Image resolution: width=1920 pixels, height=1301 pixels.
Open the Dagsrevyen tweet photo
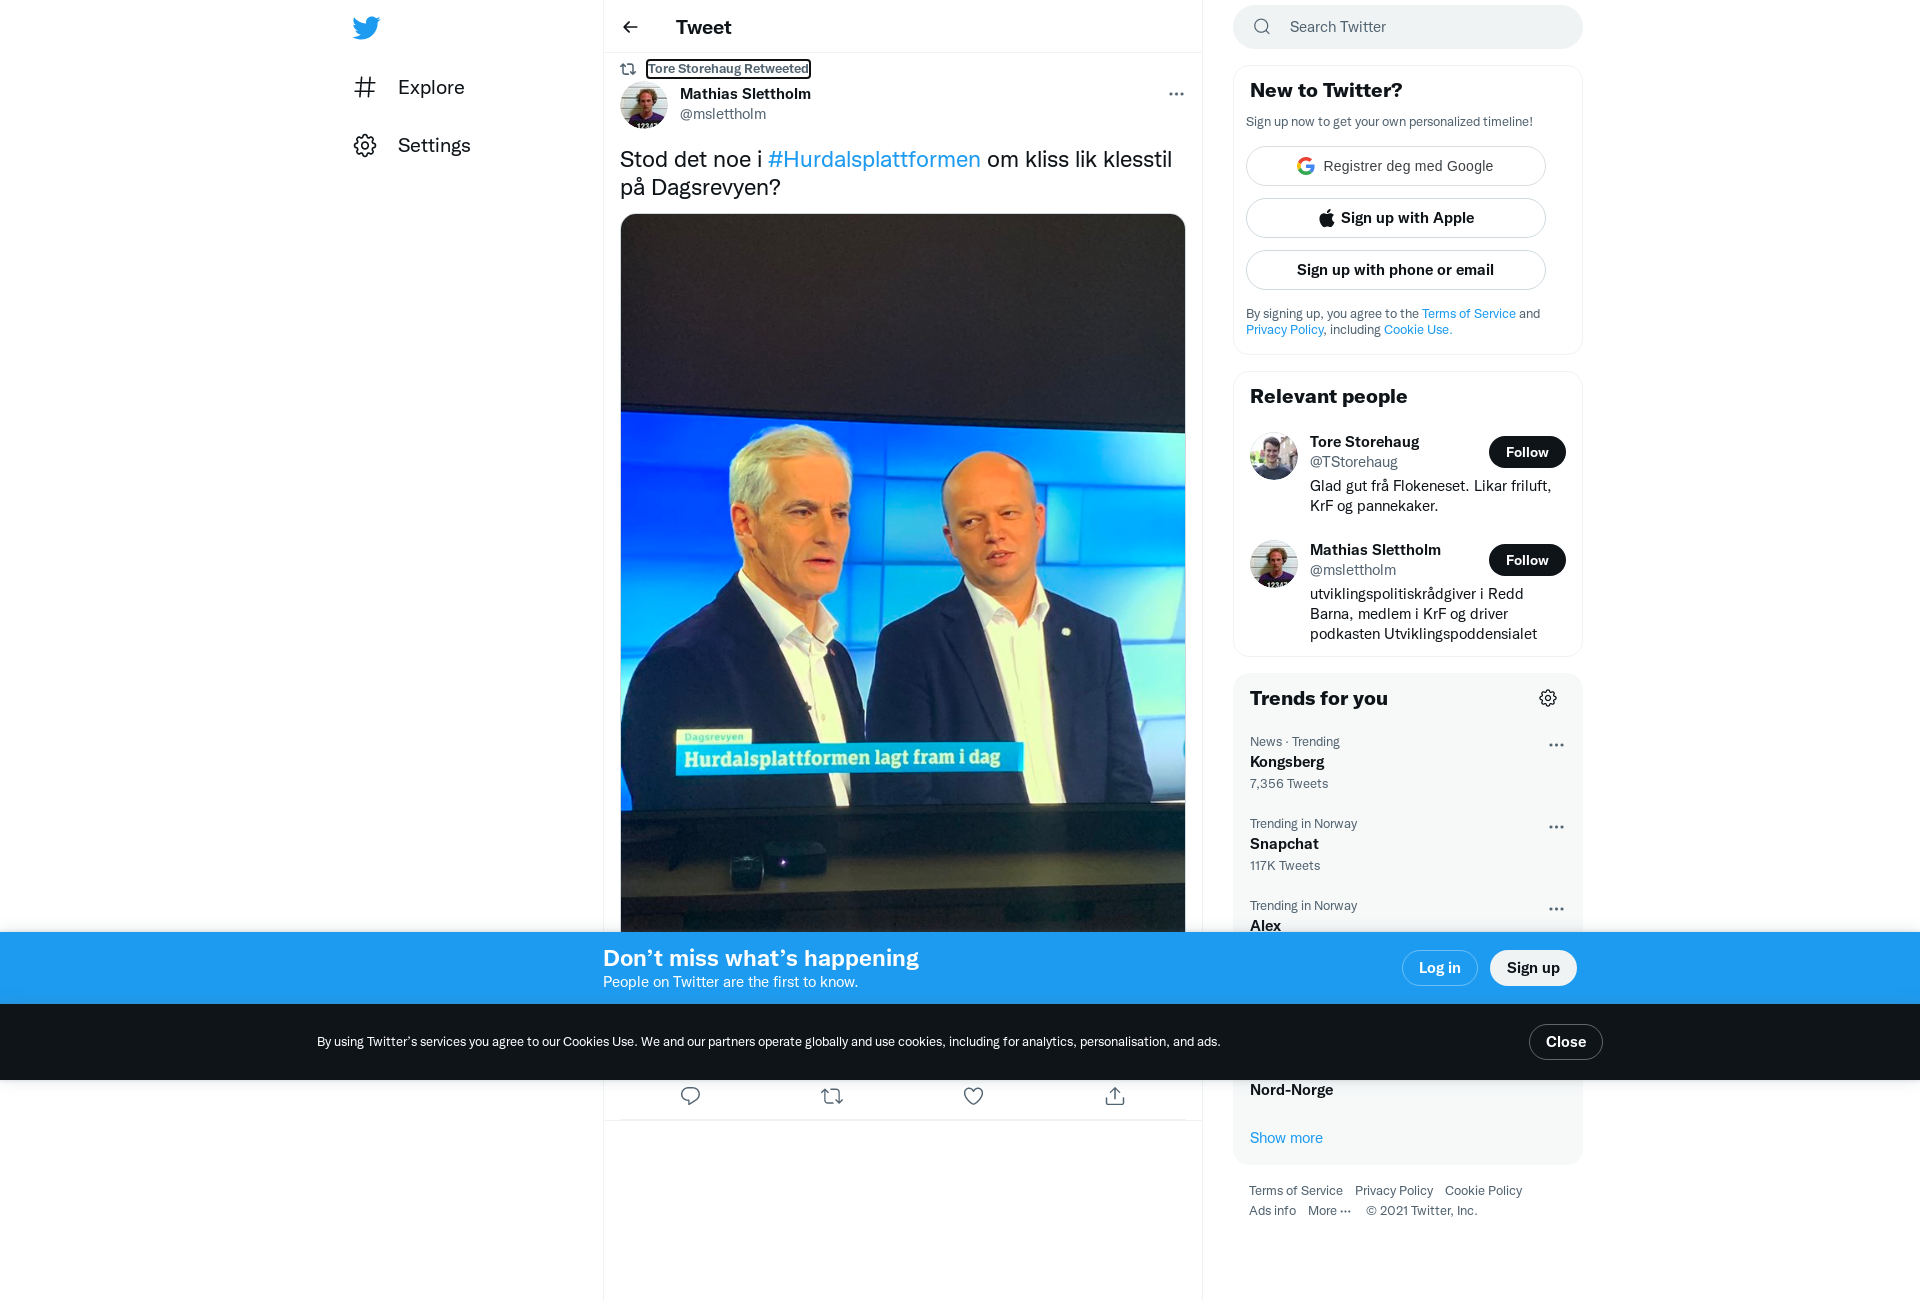pos(903,573)
